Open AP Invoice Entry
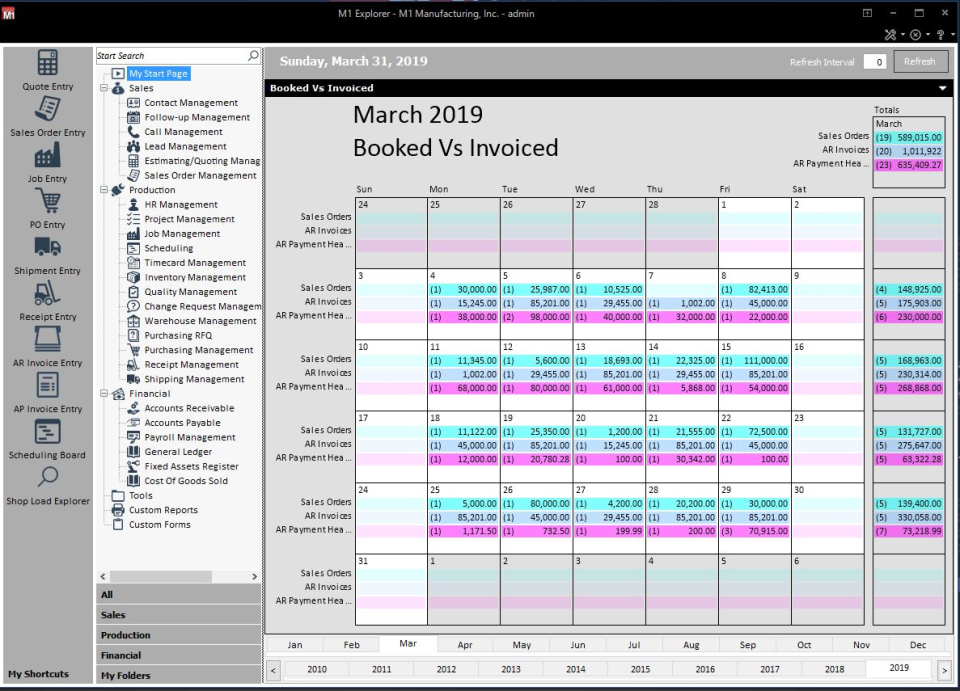Image resolution: width=960 pixels, height=691 pixels. click(47, 395)
